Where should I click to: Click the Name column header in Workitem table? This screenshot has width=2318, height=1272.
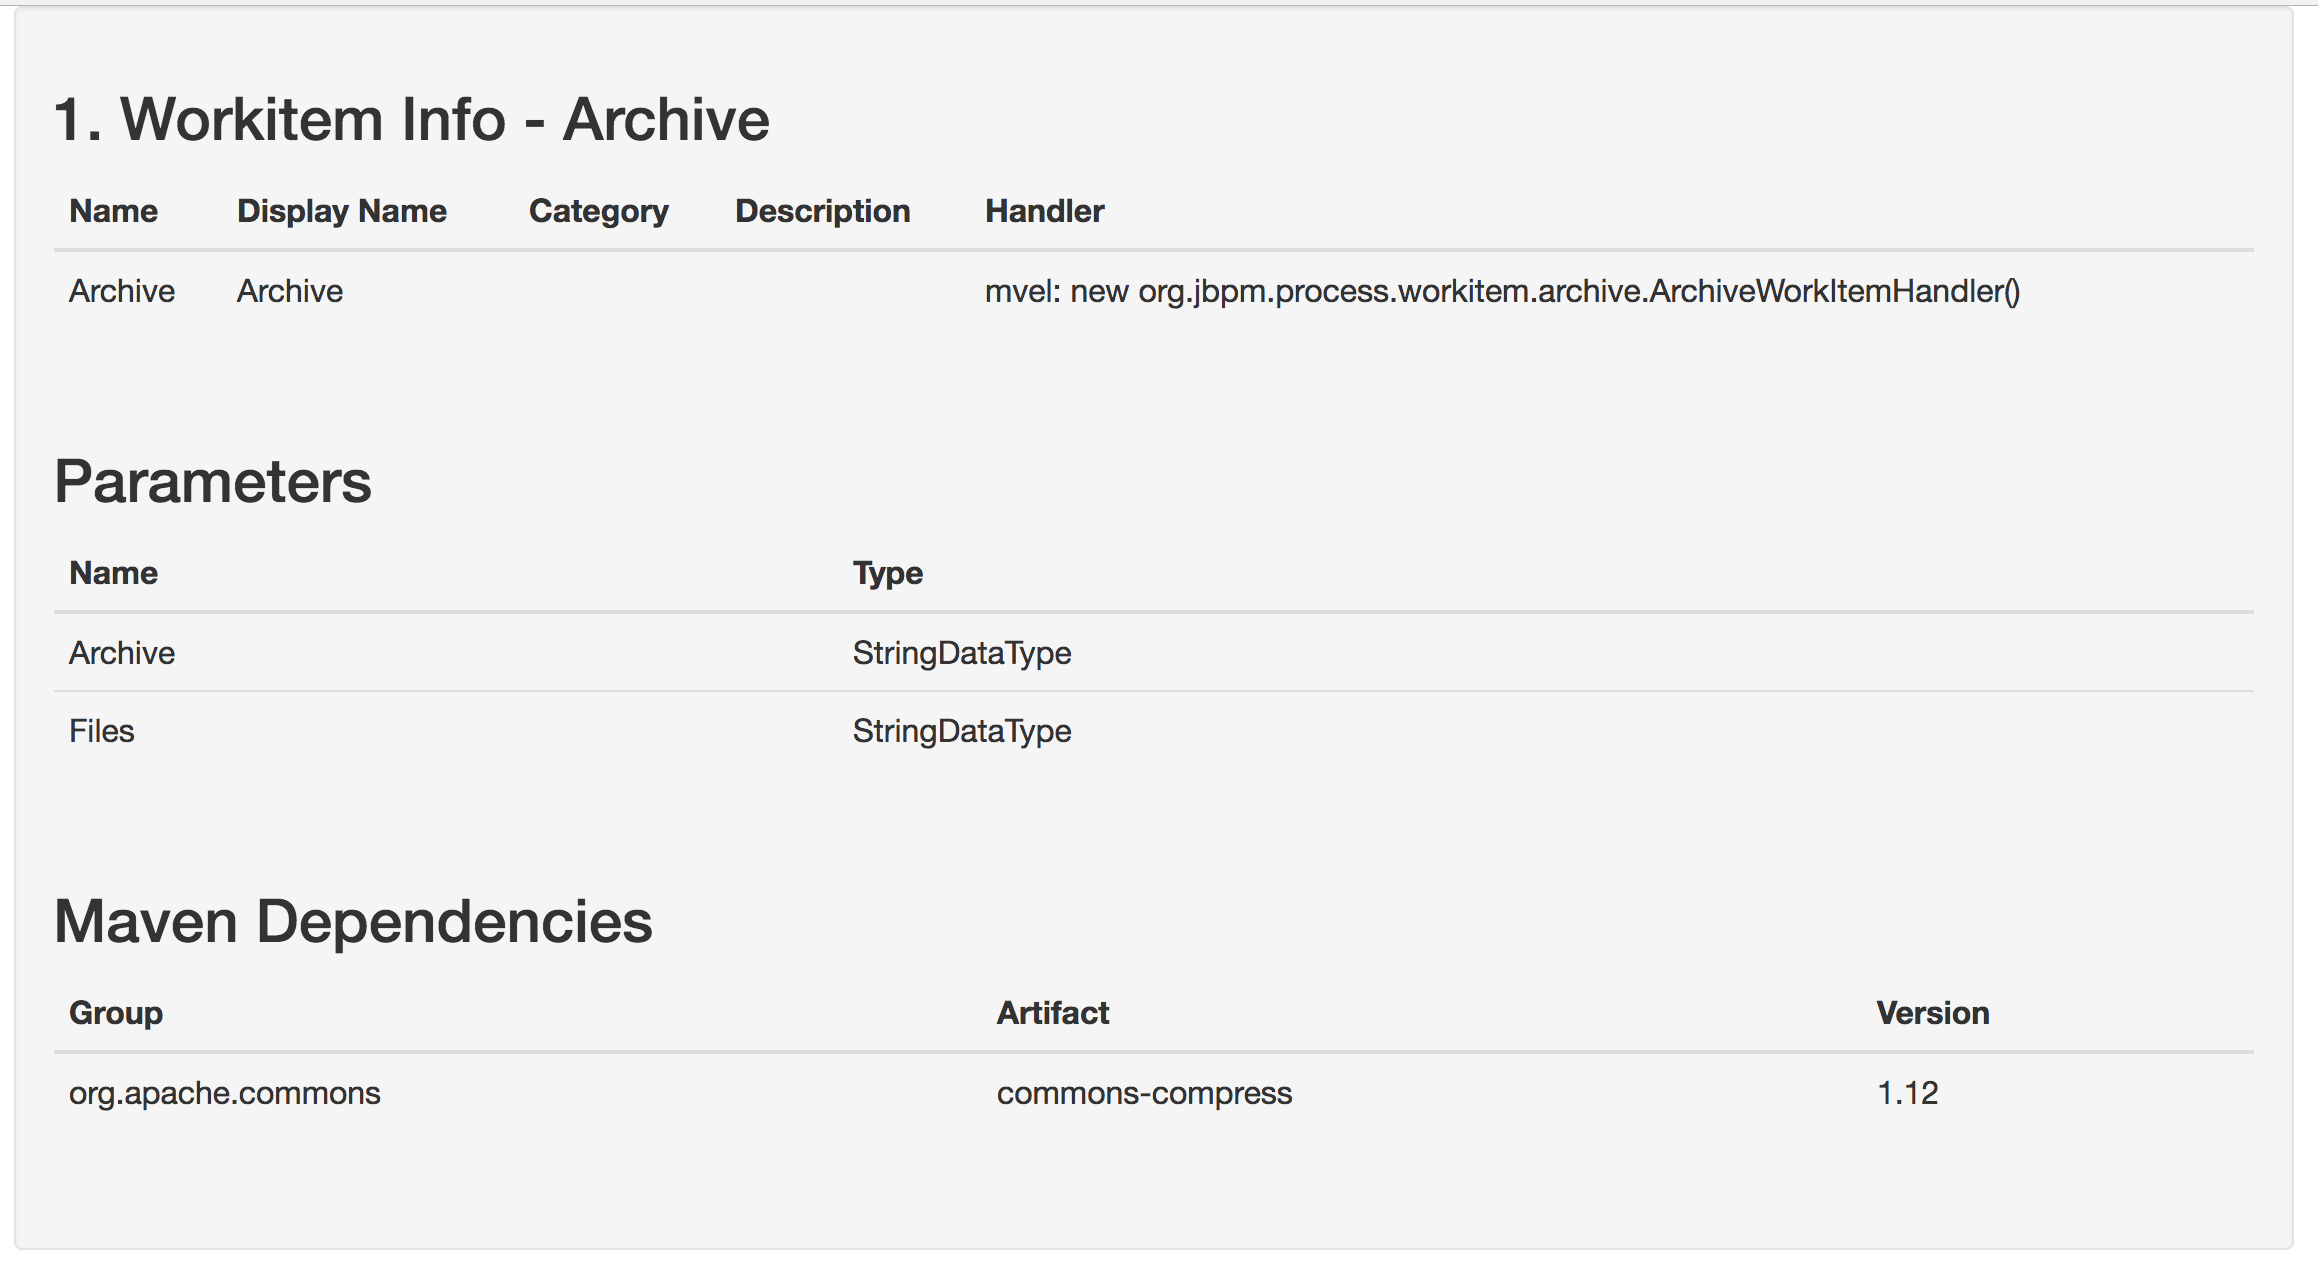(113, 211)
